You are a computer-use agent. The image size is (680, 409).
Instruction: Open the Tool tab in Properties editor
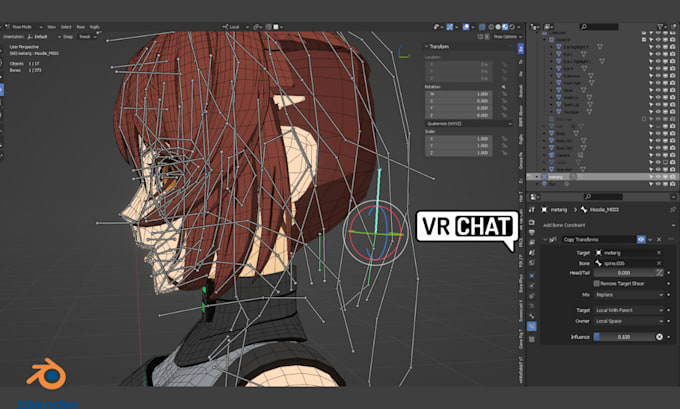click(532, 210)
